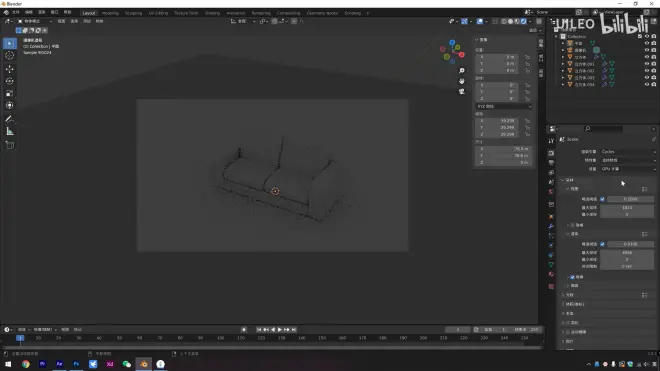Switch to the UV Editing workspace tab
Viewport: 660px width, 371px height.
pos(158,13)
